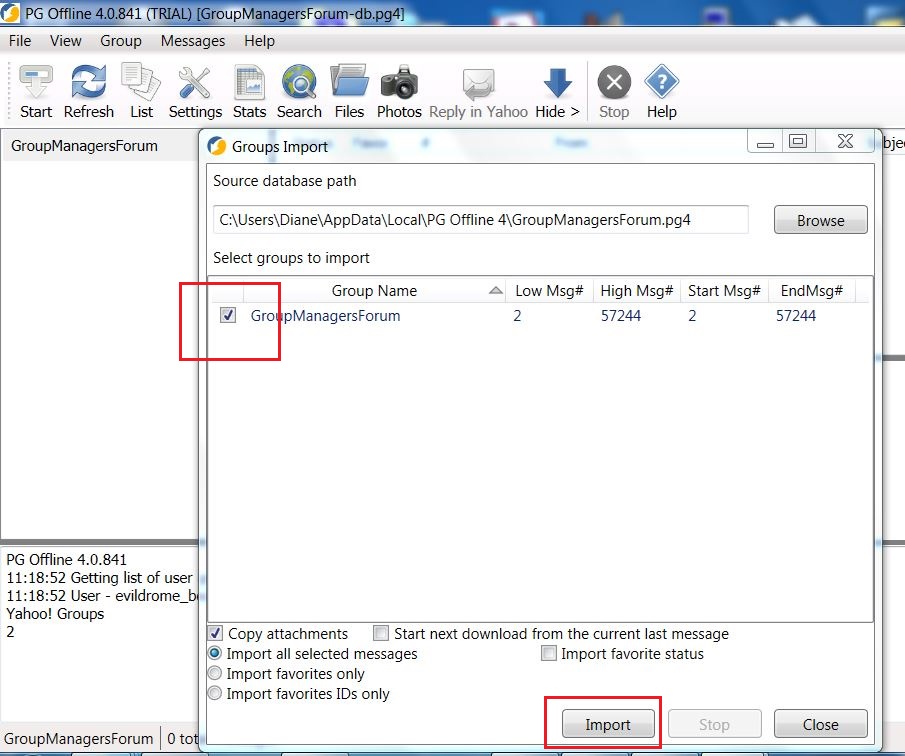Click the Low Msg# value 2
This screenshot has height=756, width=905.
[x=517, y=316]
